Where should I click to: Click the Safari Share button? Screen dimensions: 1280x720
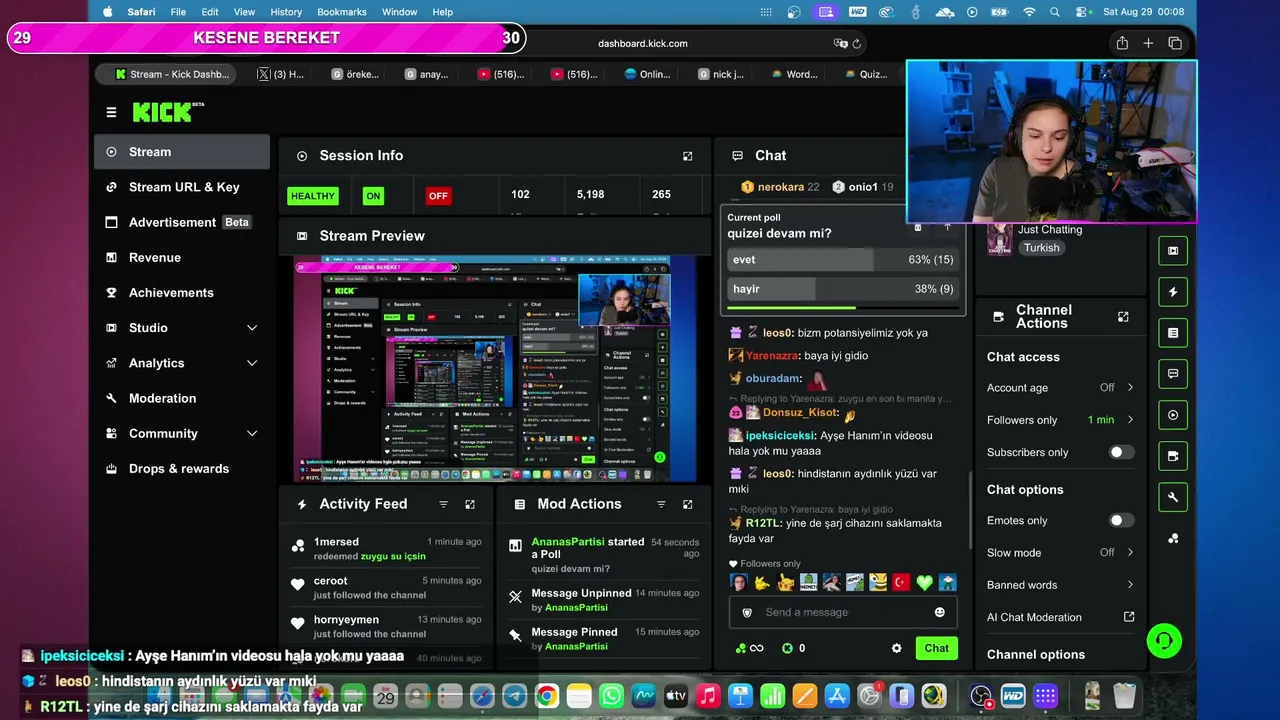coord(1122,43)
